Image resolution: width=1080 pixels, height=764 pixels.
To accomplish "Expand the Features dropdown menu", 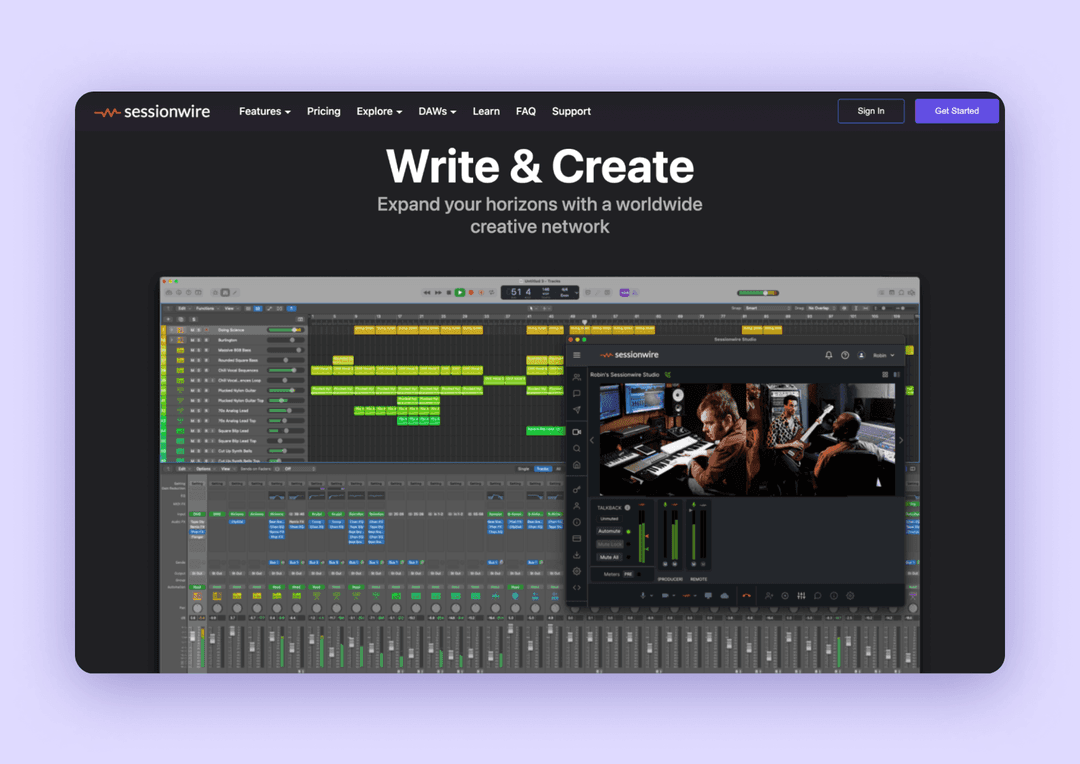I will [264, 111].
